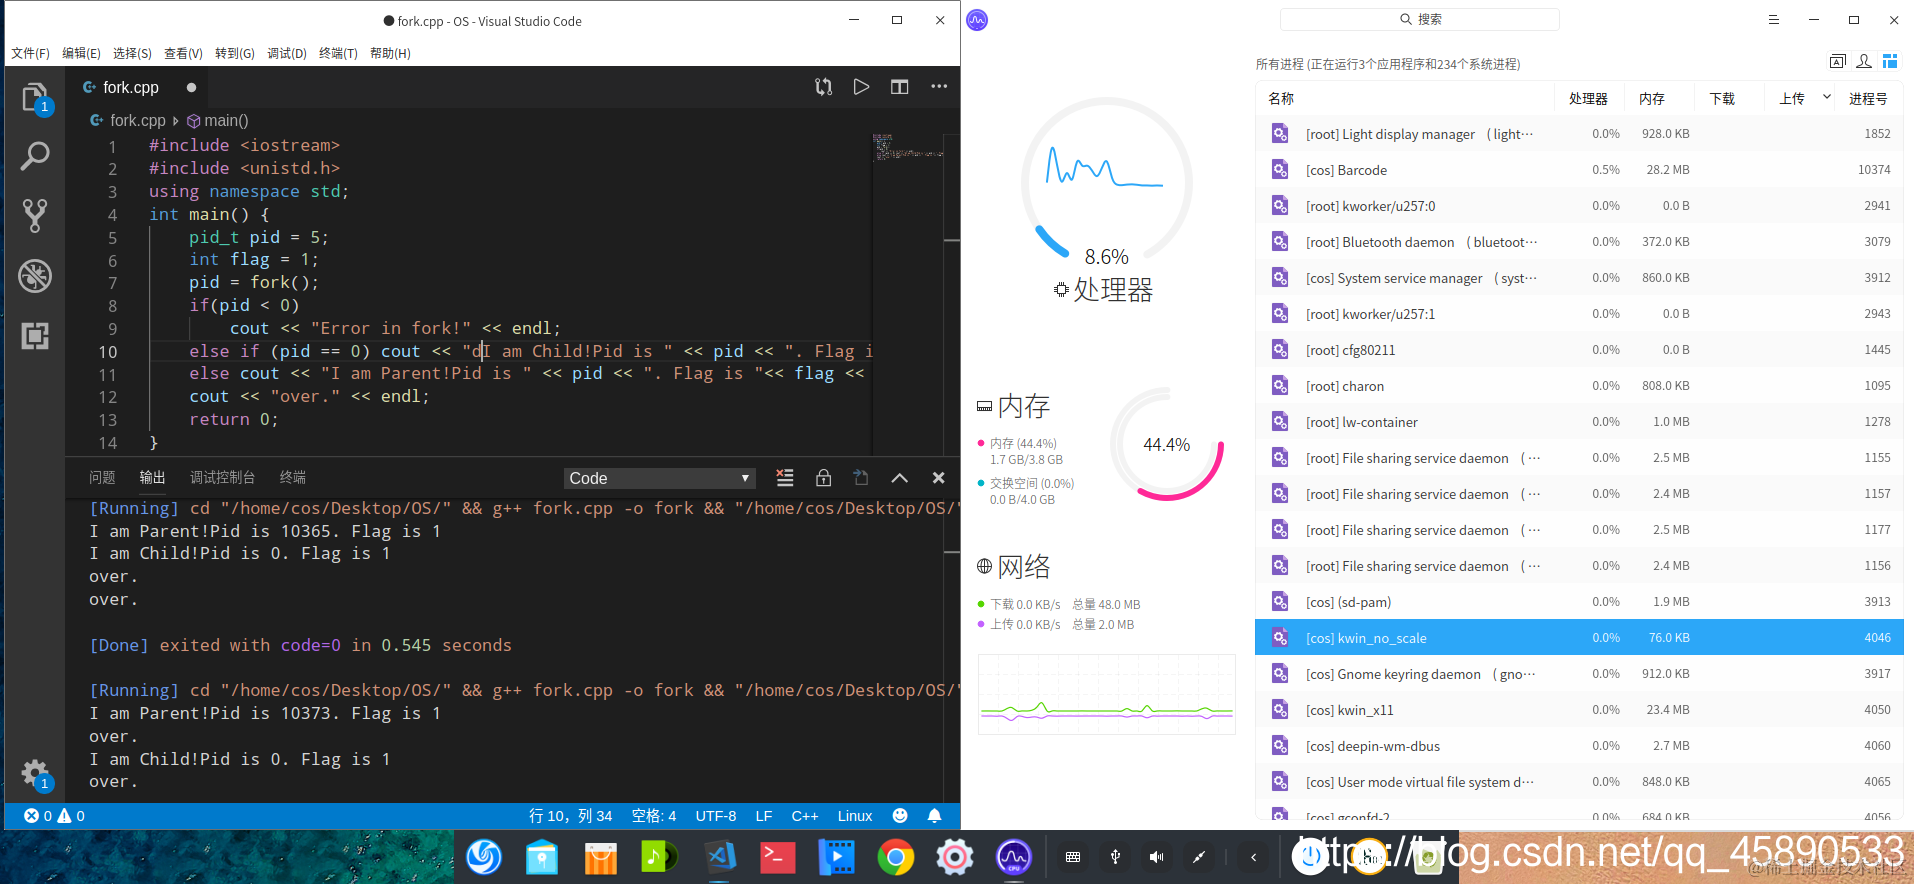Switch to the 终端 (Terminal) panel tab
Image resolution: width=1914 pixels, height=884 pixels.
[x=293, y=478]
